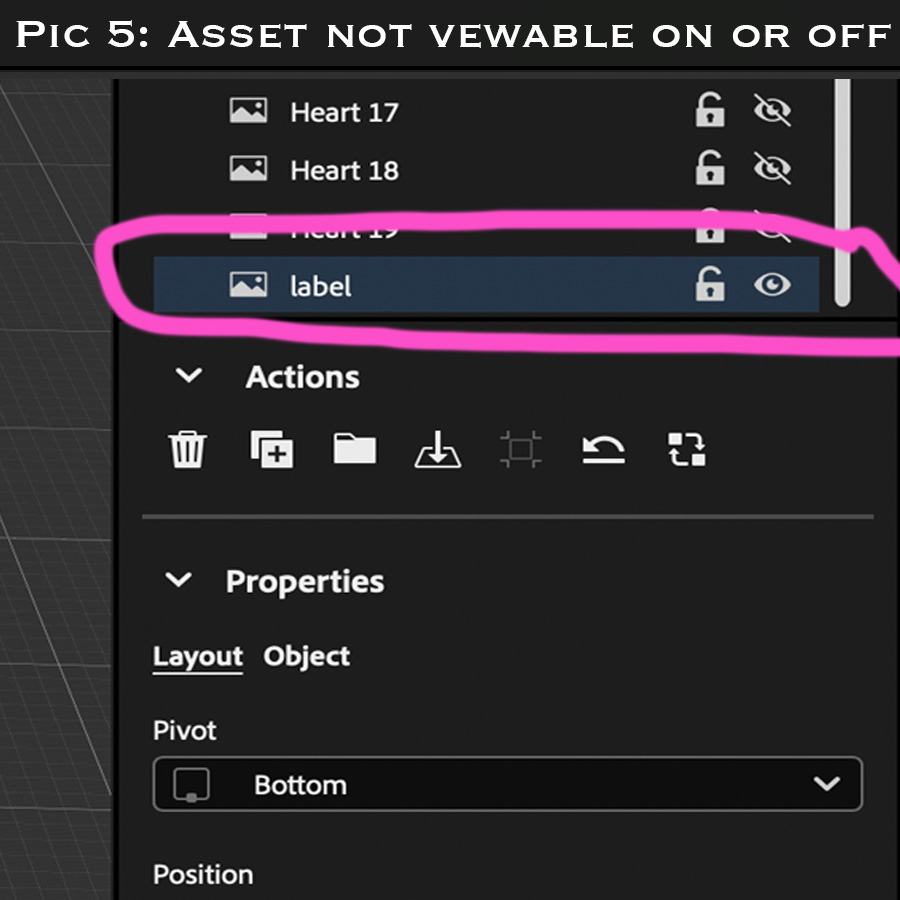Screen dimensions: 900x900
Task: Switch to the Object properties tab
Action: 305,656
